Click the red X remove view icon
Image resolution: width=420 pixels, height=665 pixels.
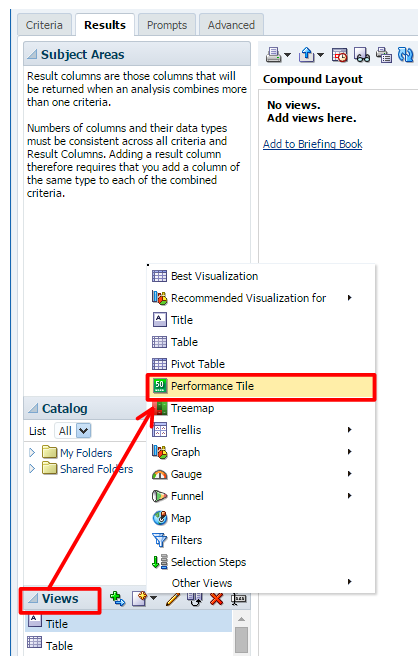click(x=216, y=598)
